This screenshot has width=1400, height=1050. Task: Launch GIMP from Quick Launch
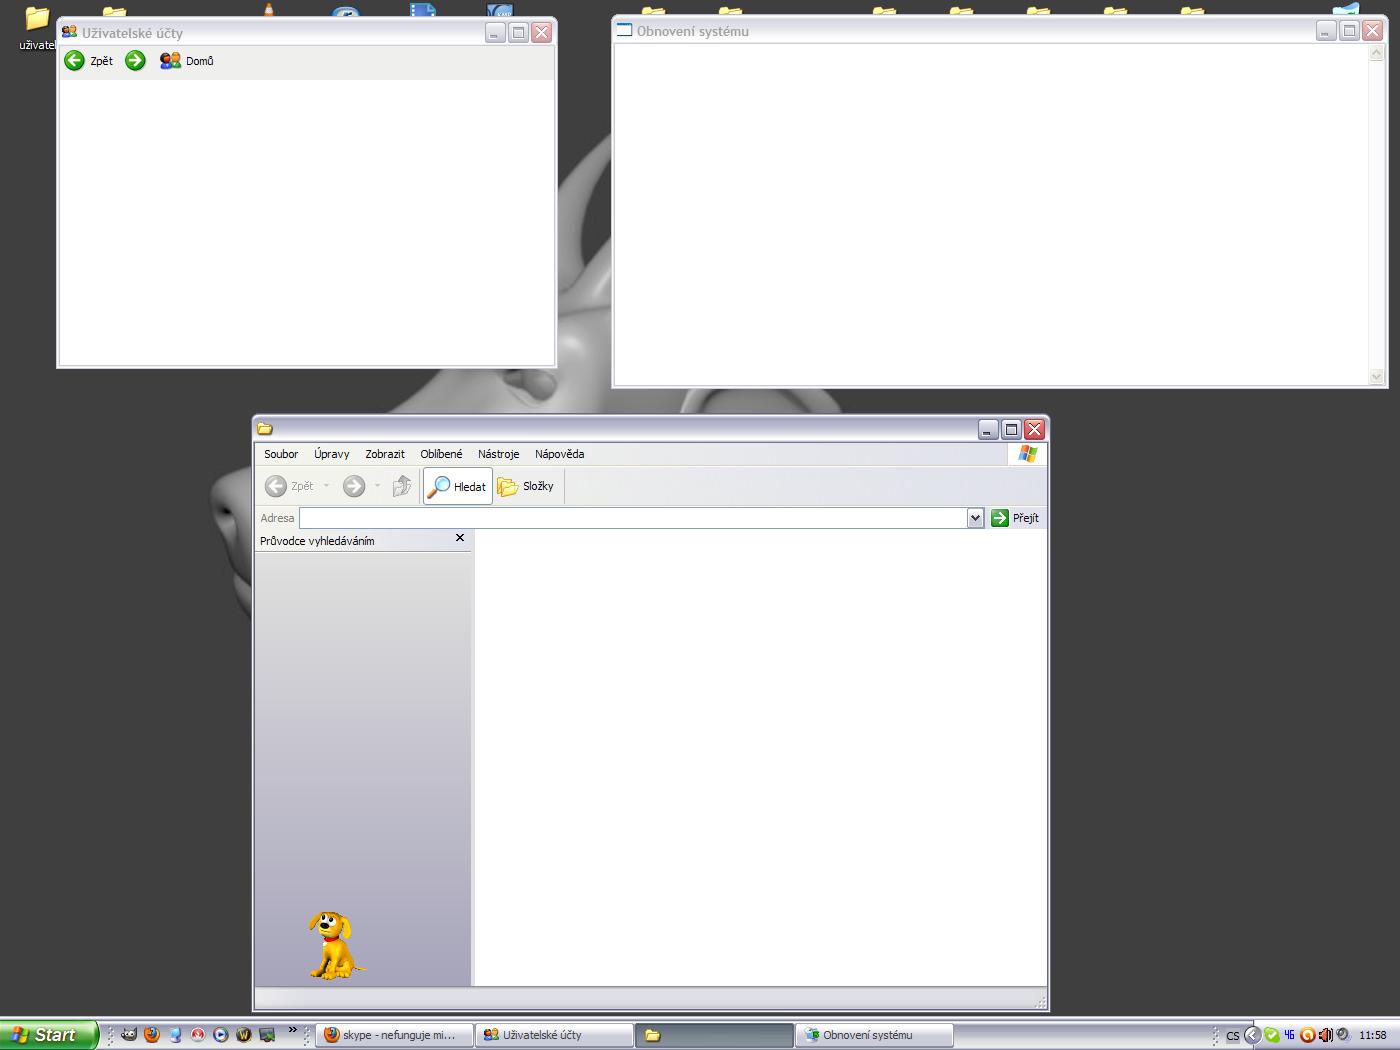pyautogui.click(x=129, y=1035)
